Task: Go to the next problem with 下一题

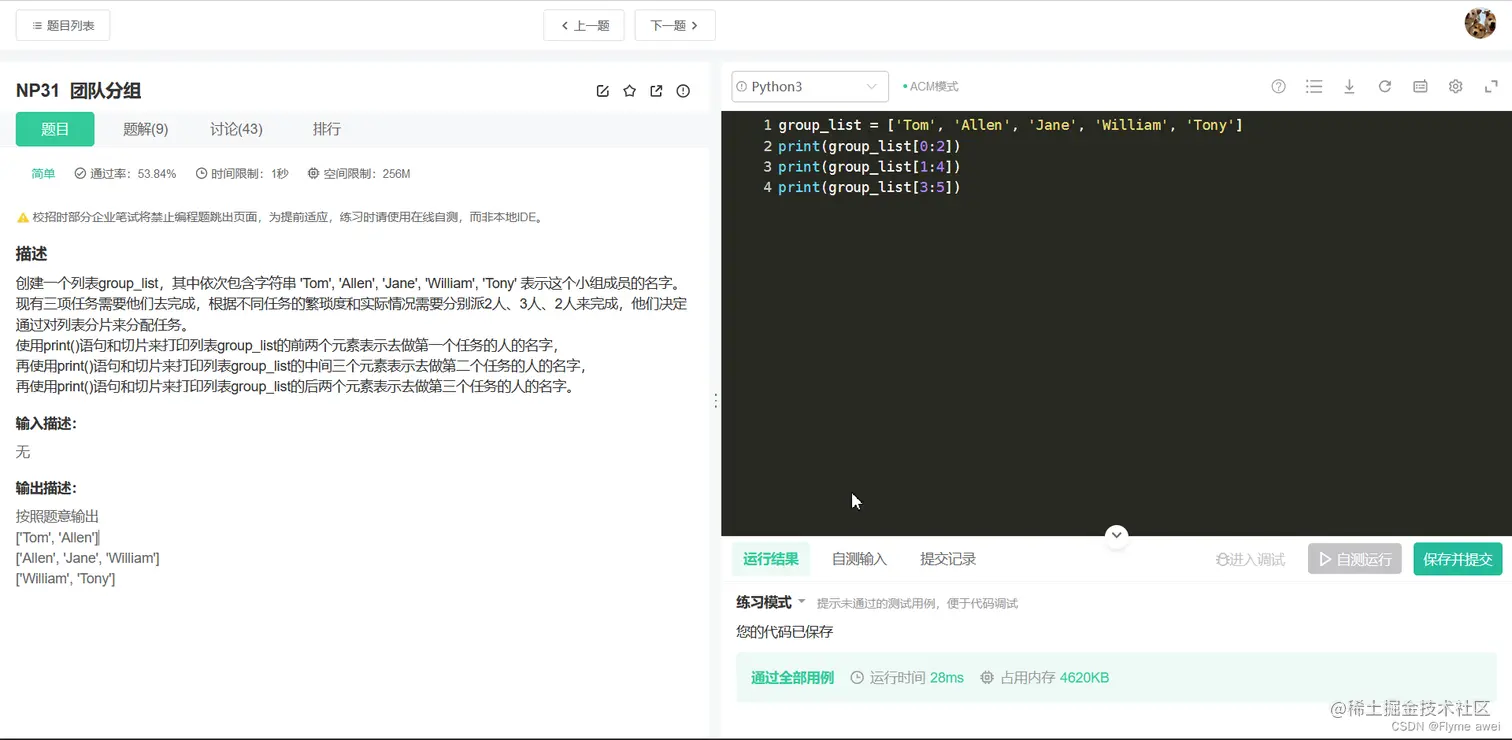Action: (x=674, y=25)
